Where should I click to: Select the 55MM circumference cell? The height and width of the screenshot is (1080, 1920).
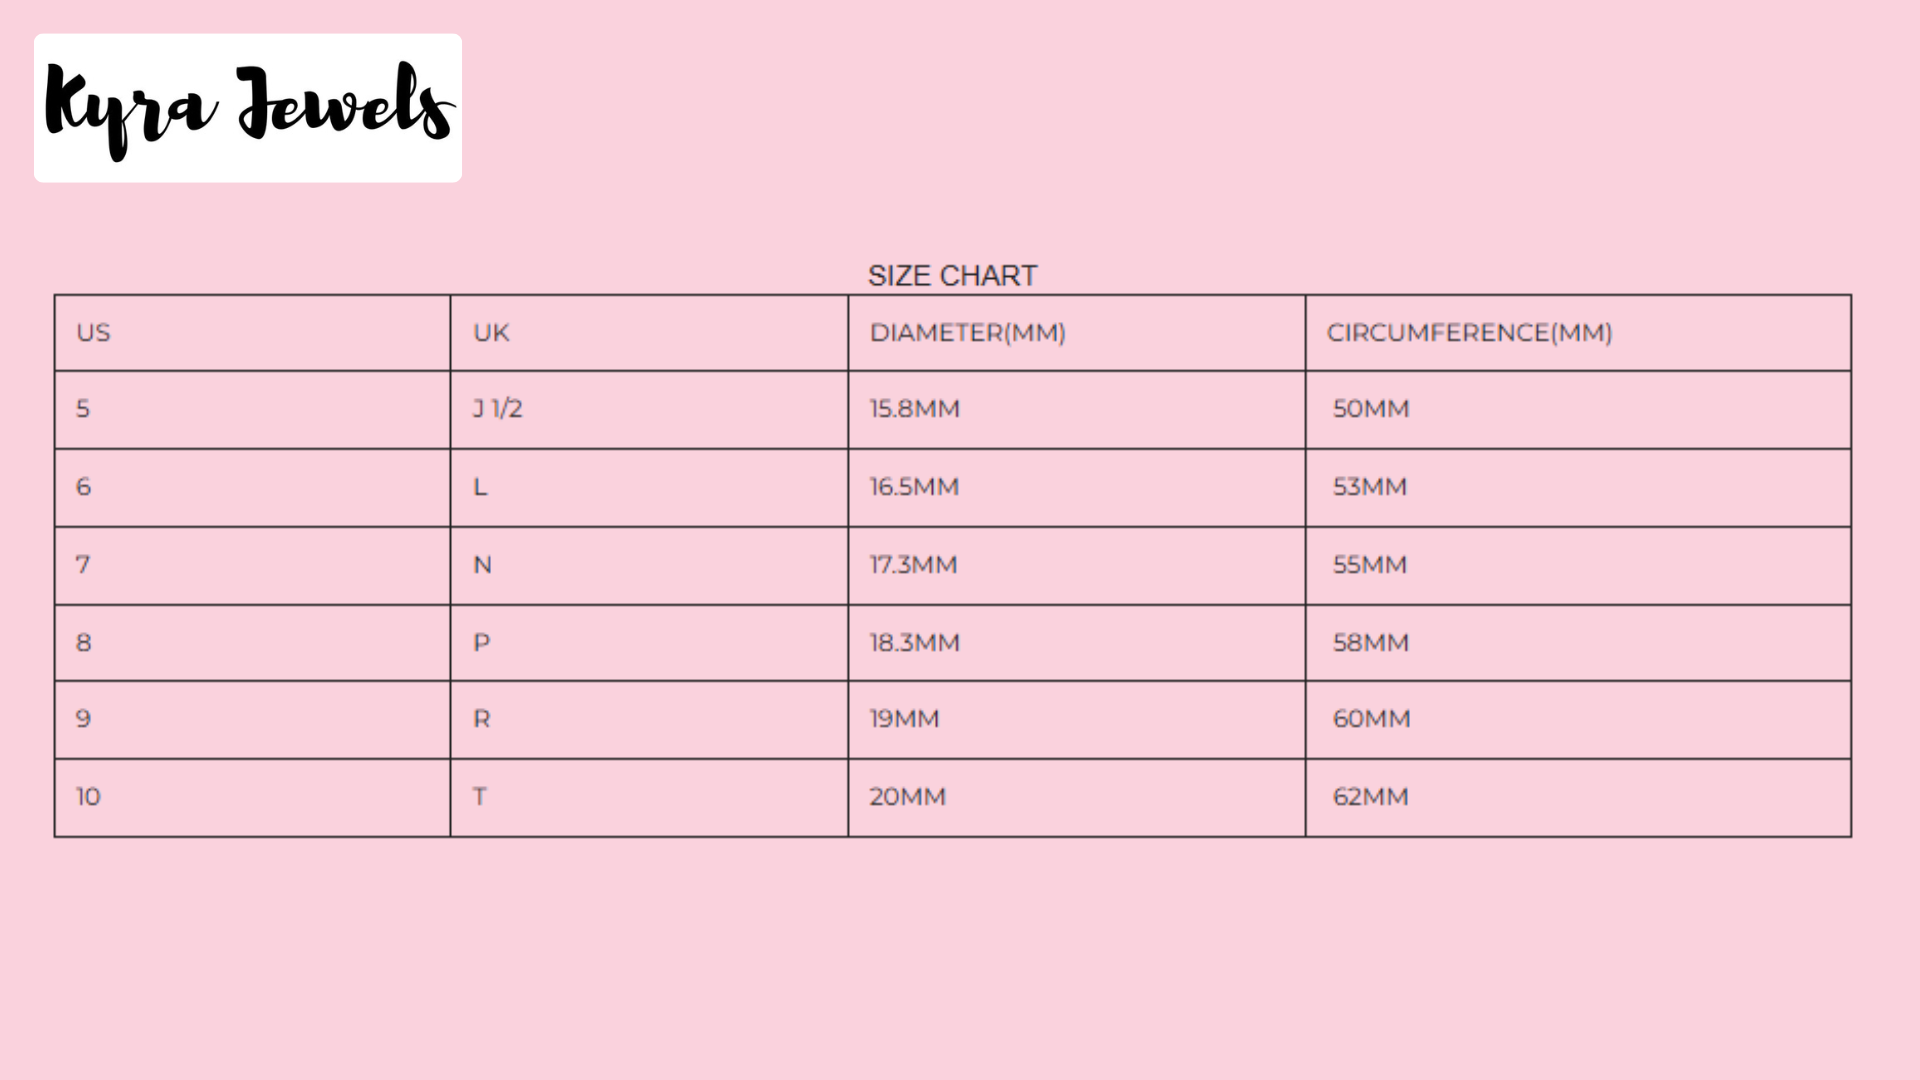(1369, 565)
